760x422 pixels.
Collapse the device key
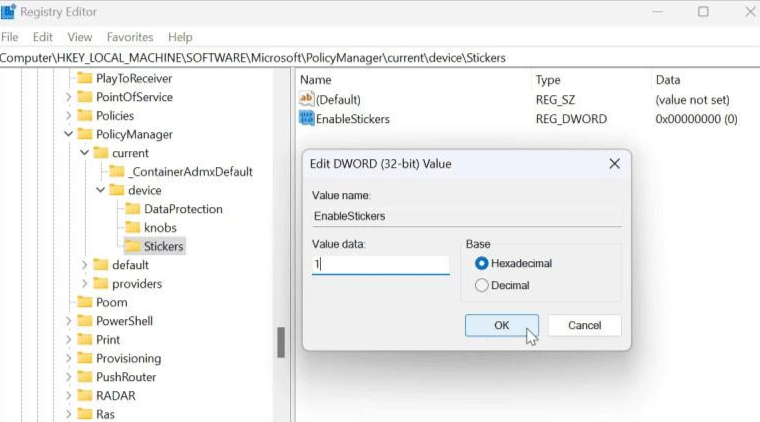click(100, 190)
